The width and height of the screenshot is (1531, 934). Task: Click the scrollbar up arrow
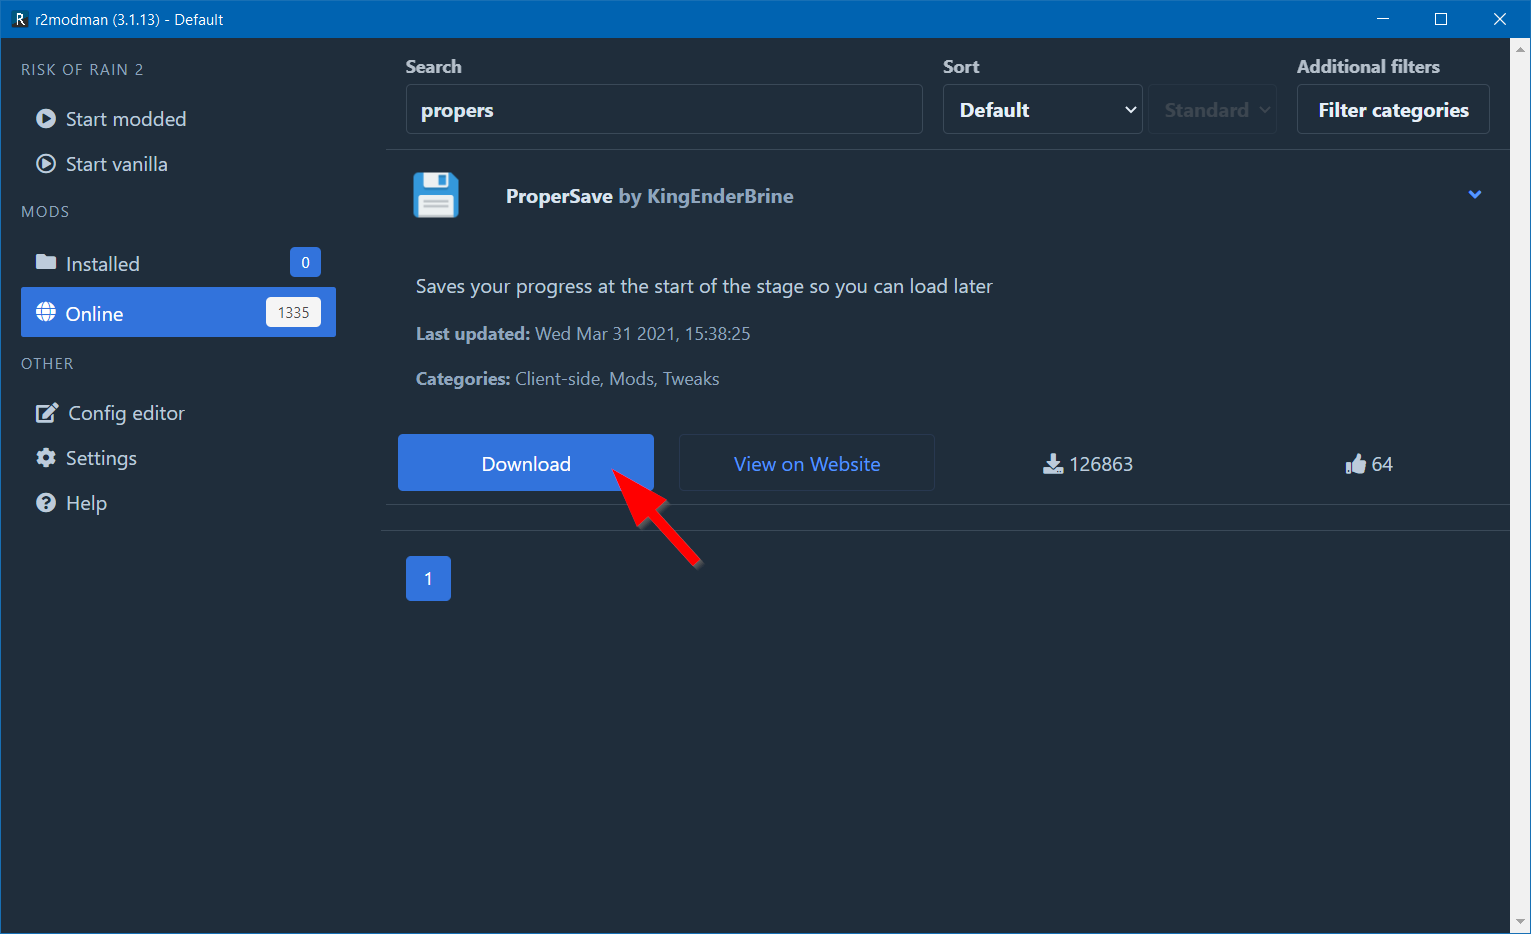[1521, 48]
